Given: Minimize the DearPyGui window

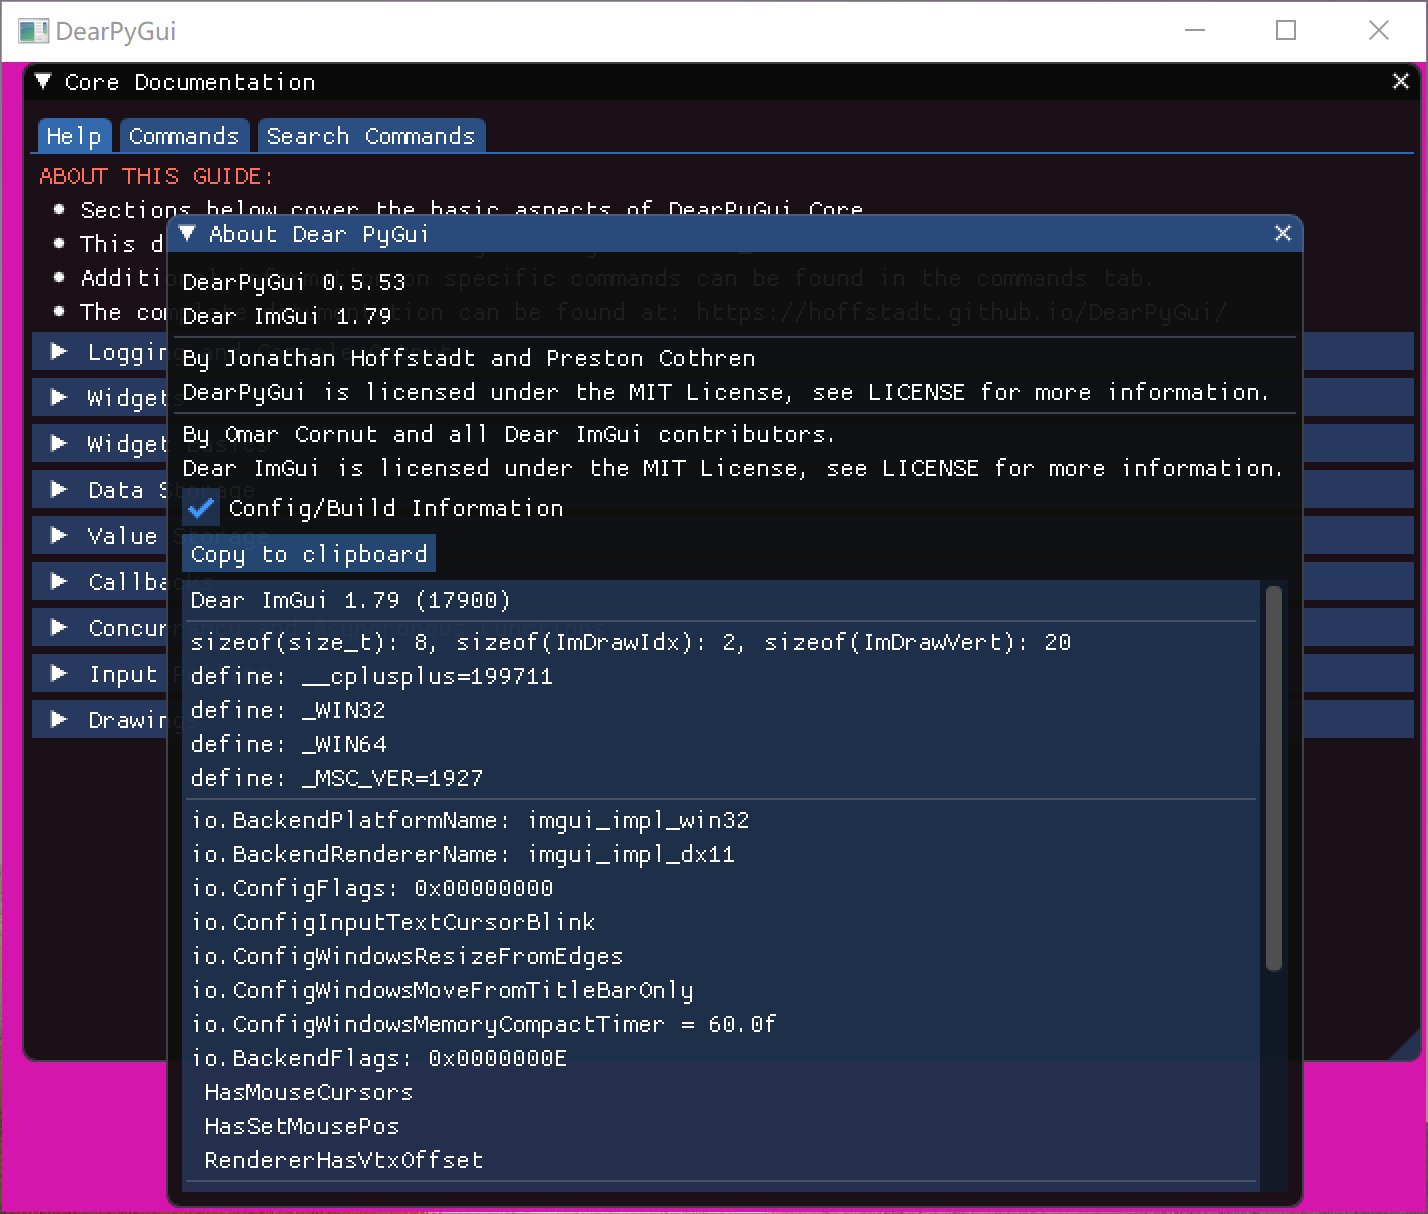Looking at the screenshot, I should coord(1194,31).
